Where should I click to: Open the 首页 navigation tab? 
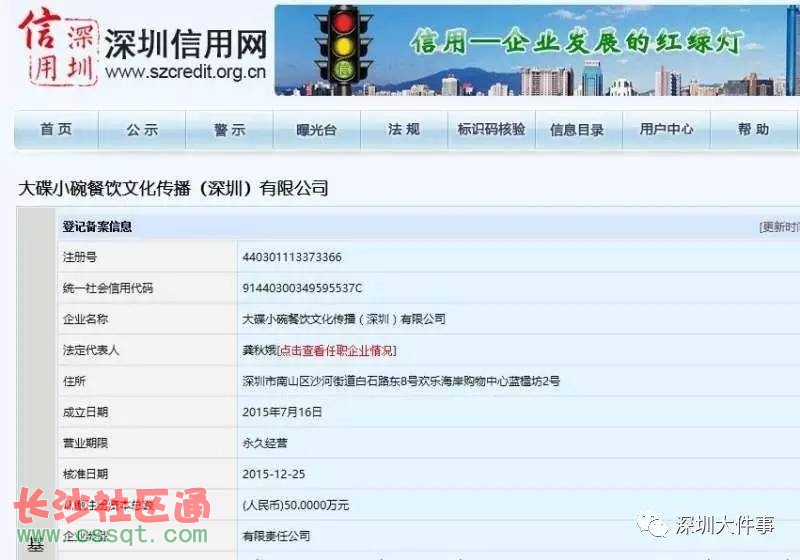(x=56, y=130)
